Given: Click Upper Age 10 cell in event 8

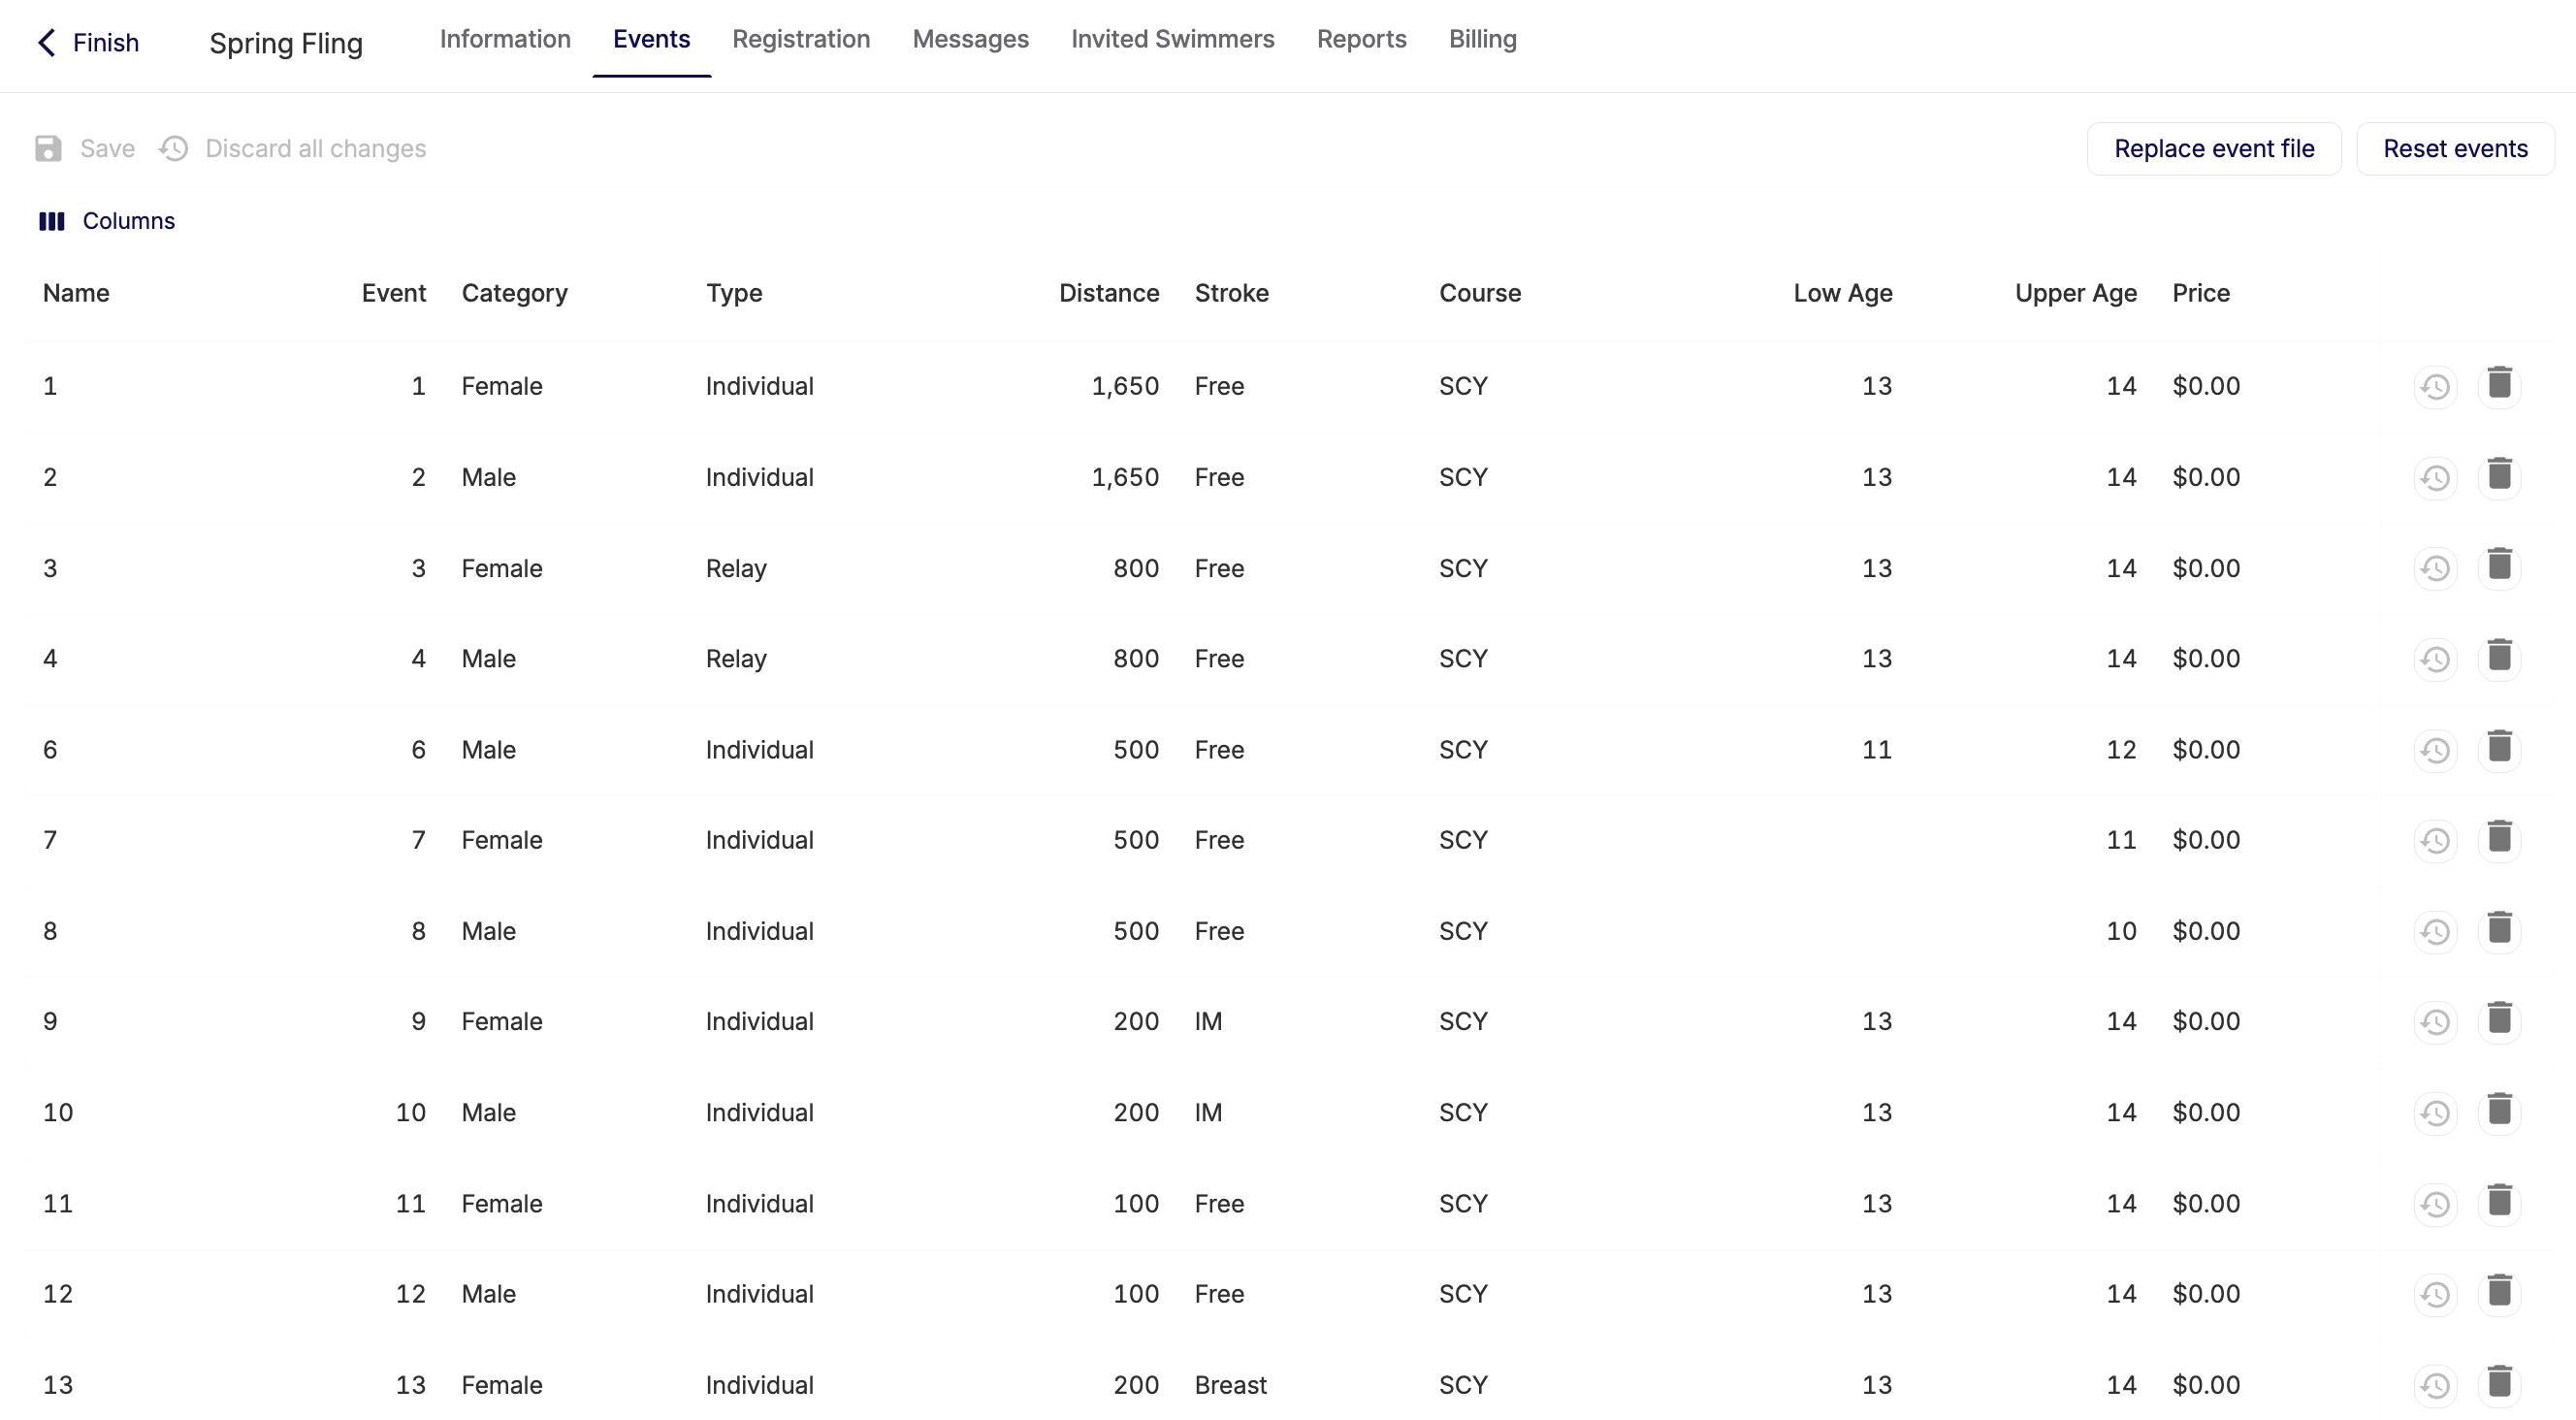Looking at the screenshot, I should (2121, 931).
